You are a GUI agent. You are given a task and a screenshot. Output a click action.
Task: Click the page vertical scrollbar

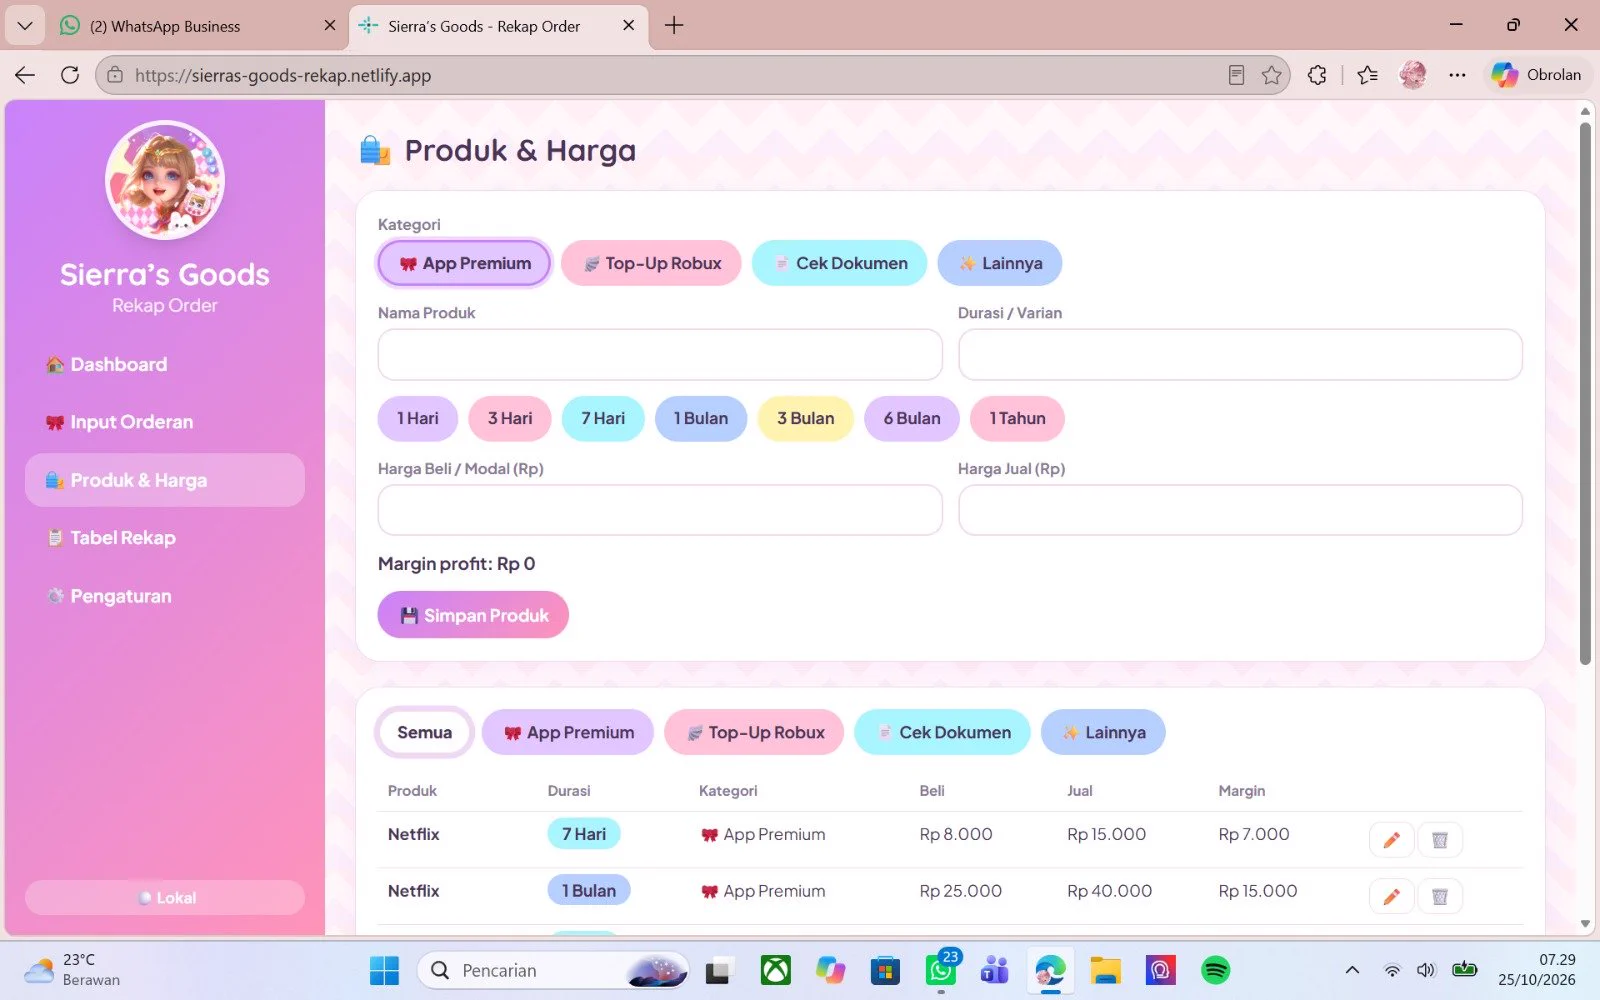point(1585,394)
